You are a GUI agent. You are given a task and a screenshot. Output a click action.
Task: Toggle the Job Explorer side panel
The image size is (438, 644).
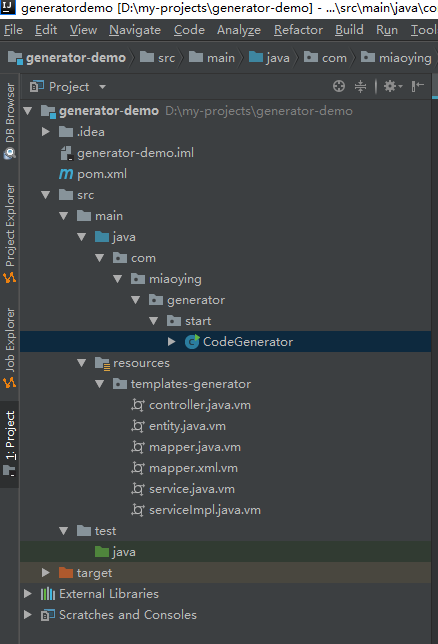(x=10, y=347)
